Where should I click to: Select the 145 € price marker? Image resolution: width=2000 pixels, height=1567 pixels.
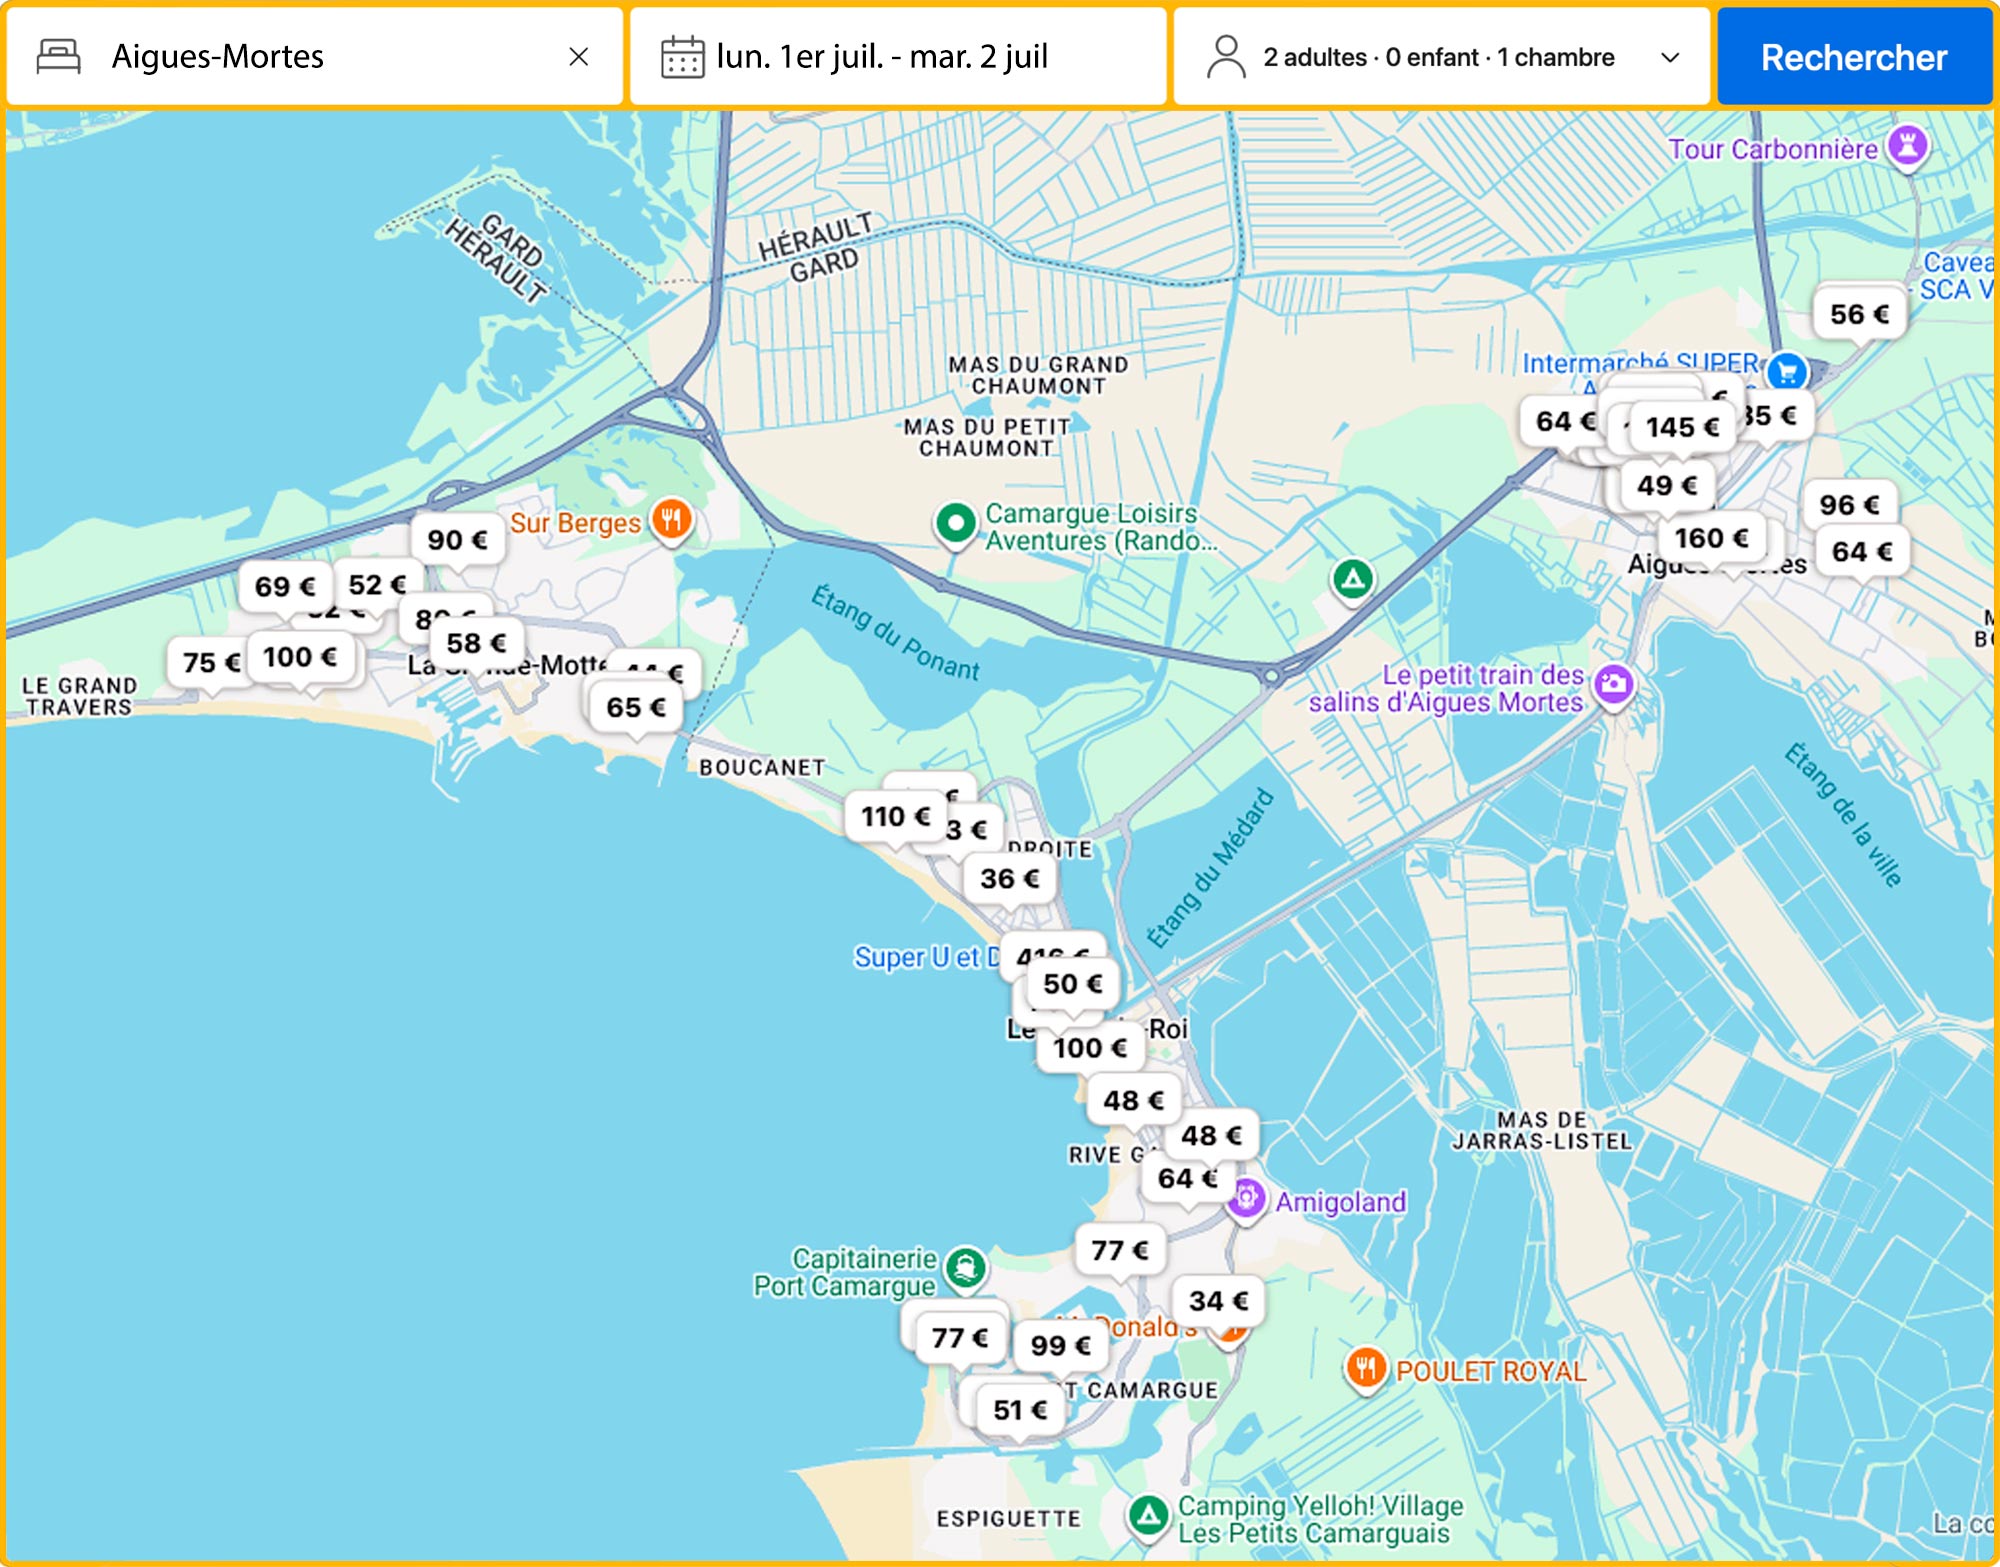point(1682,427)
